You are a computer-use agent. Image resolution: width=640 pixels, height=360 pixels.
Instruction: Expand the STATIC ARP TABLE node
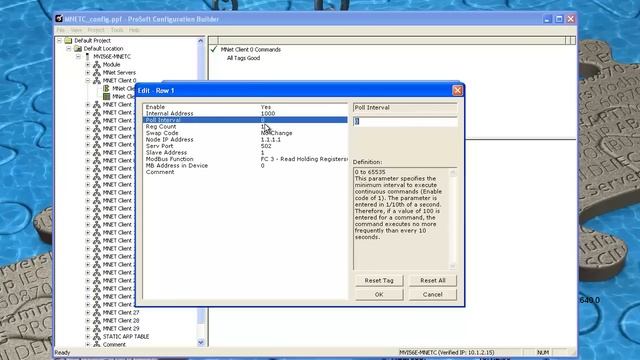(88, 336)
